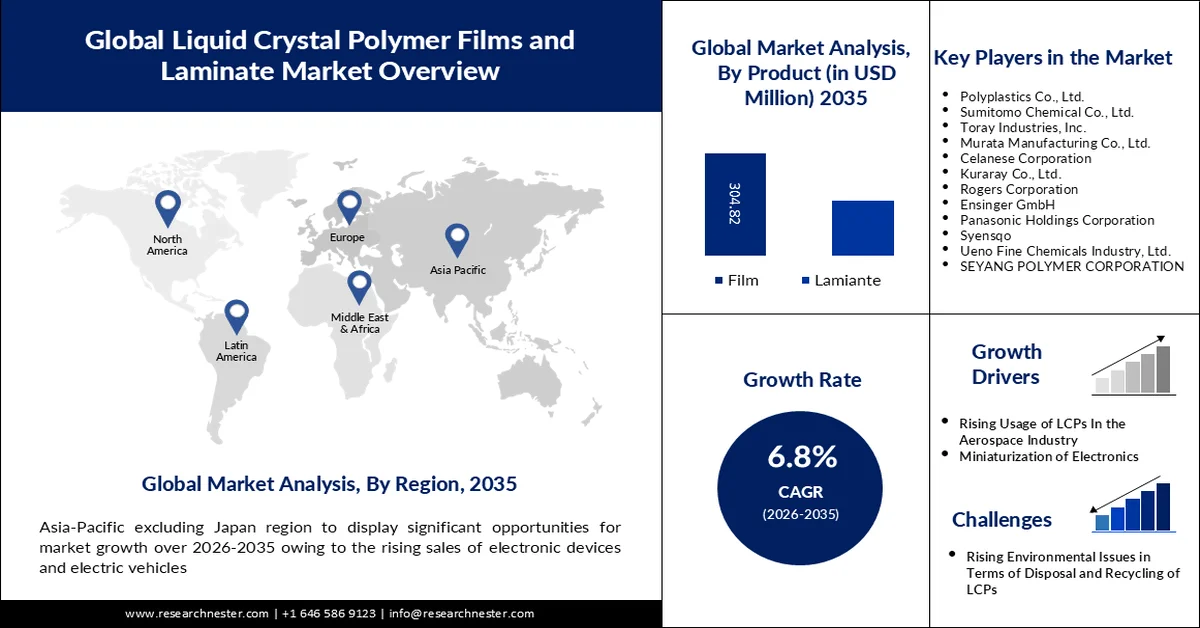Click the 304.82 value label on bar
1200x628 pixels.
pos(735,204)
